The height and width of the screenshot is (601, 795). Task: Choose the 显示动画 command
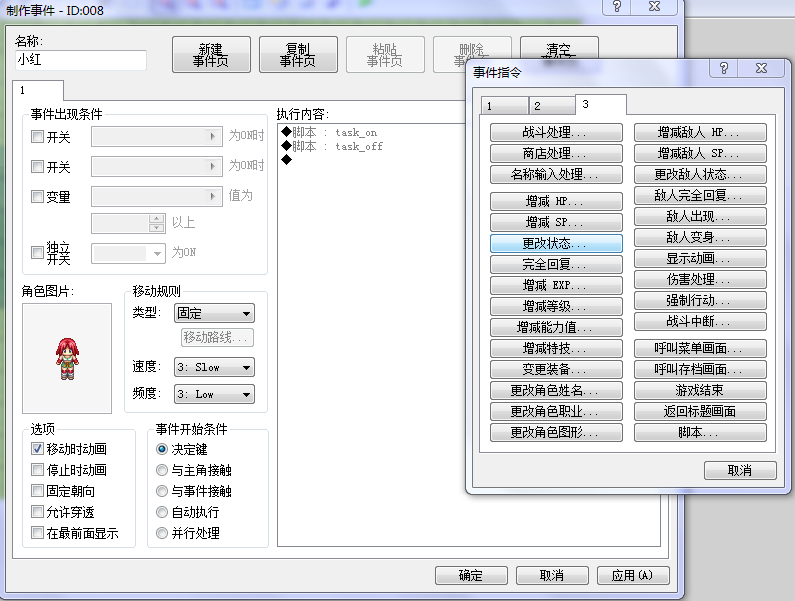tap(700, 258)
